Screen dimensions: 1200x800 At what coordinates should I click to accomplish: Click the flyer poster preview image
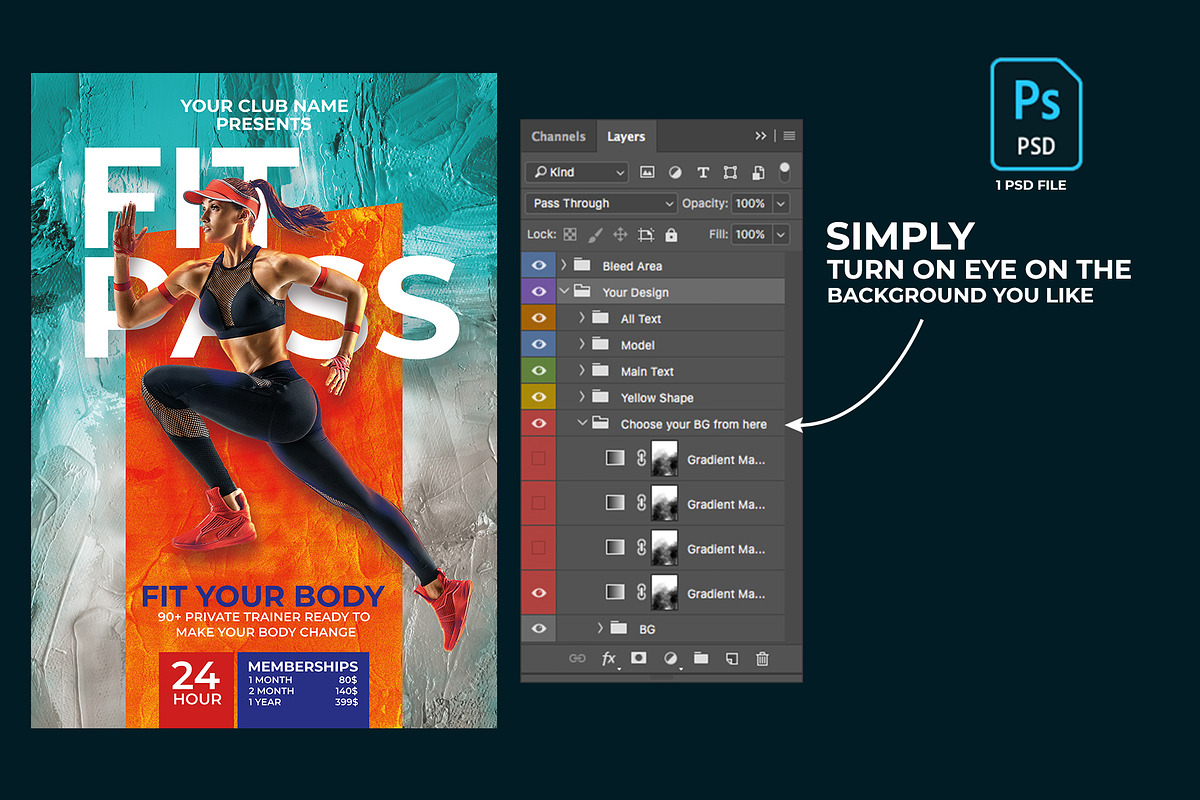(x=264, y=400)
